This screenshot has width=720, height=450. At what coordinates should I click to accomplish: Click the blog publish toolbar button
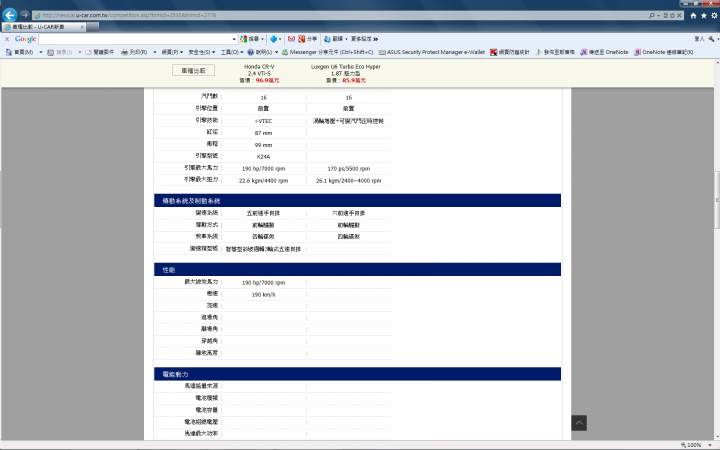[x=555, y=52]
